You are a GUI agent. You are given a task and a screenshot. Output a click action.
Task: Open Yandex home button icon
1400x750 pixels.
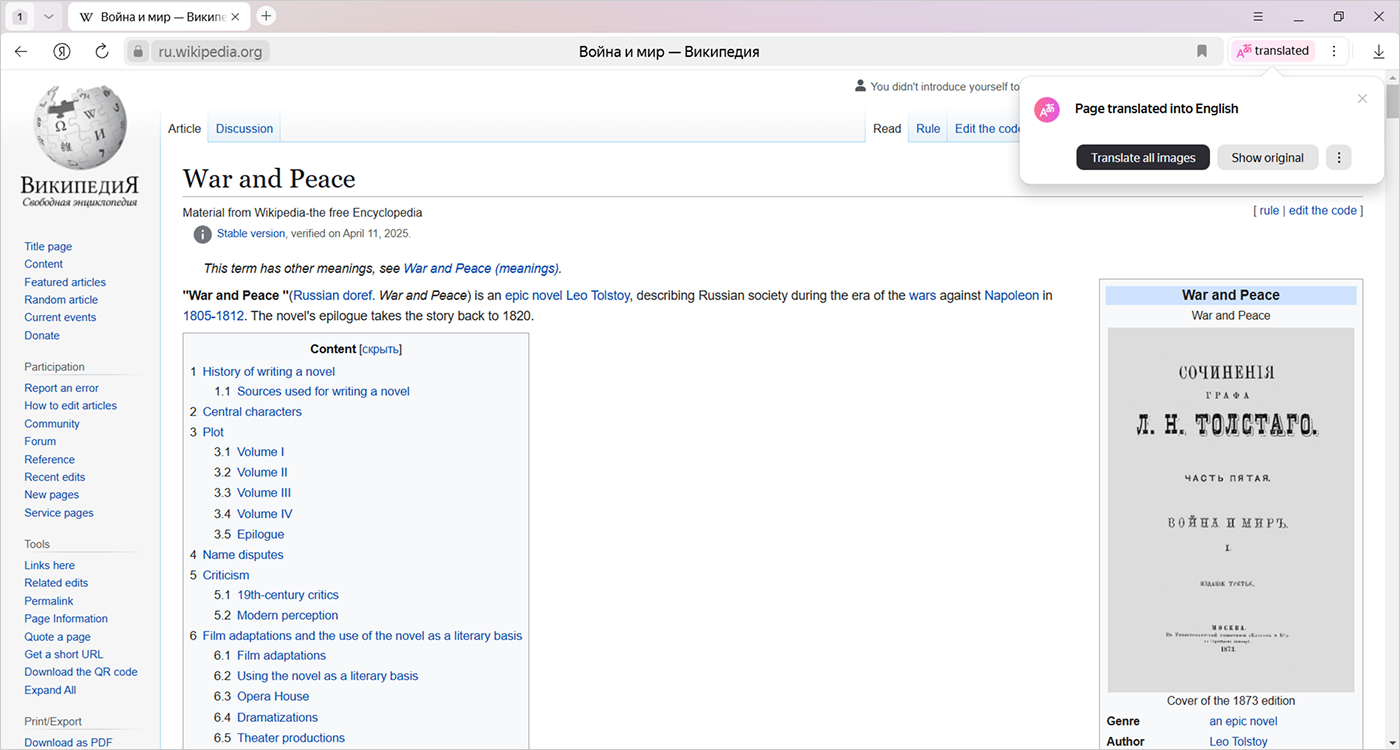(x=62, y=51)
